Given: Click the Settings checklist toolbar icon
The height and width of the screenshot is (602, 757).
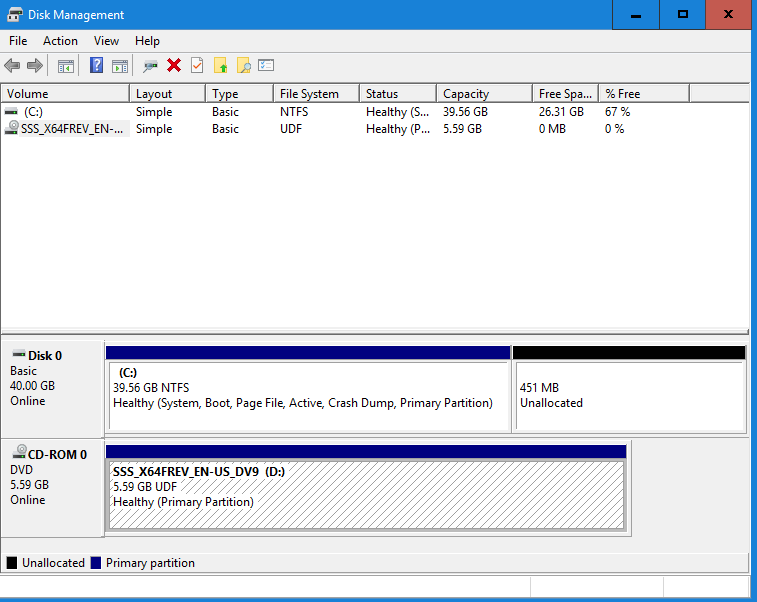Looking at the screenshot, I should (266, 65).
